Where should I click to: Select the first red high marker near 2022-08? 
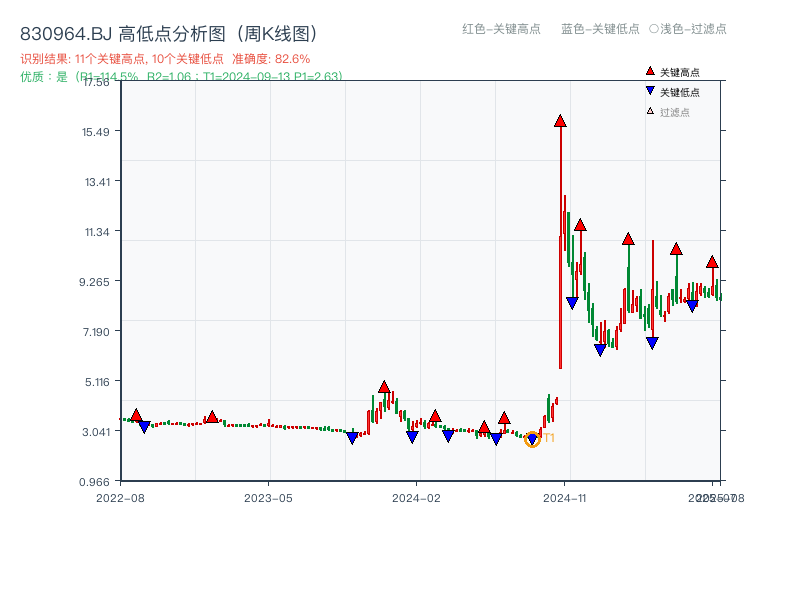(x=136, y=415)
